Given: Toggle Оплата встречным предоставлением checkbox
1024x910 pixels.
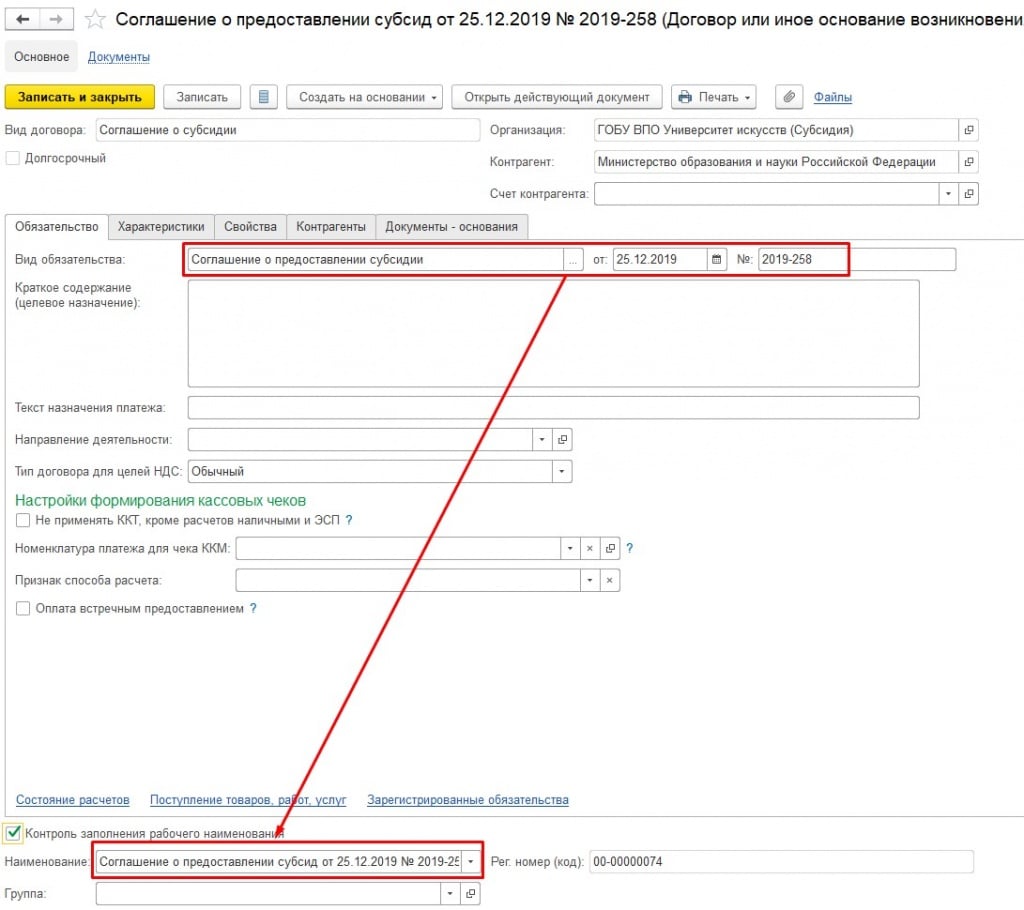Looking at the screenshot, I should pyautogui.click(x=23, y=608).
